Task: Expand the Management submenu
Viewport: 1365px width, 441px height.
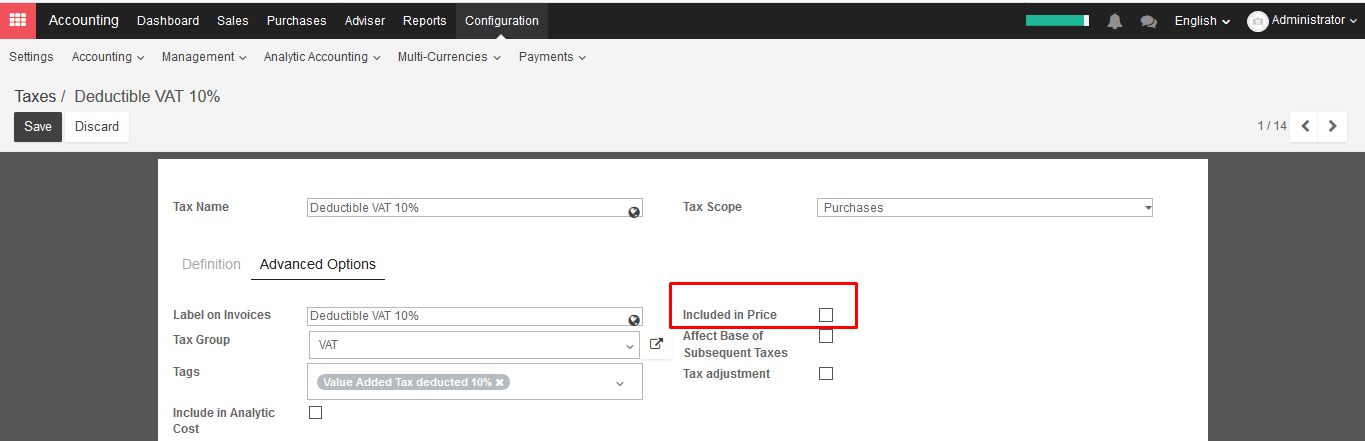Action: [204, 57]
